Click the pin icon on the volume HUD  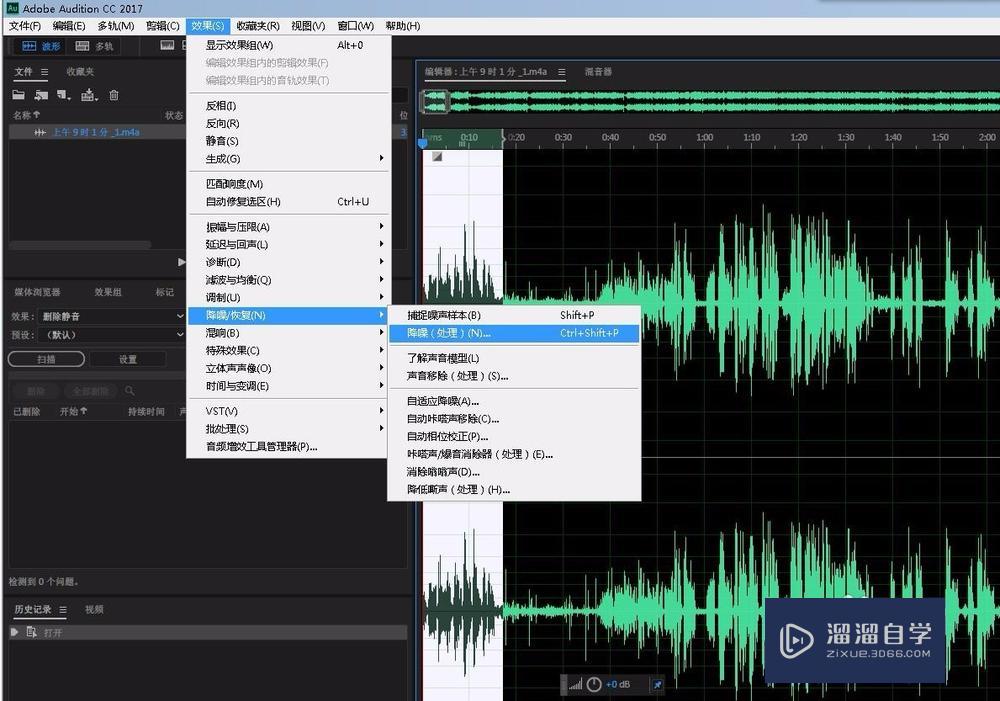click(x=657, y=684)
